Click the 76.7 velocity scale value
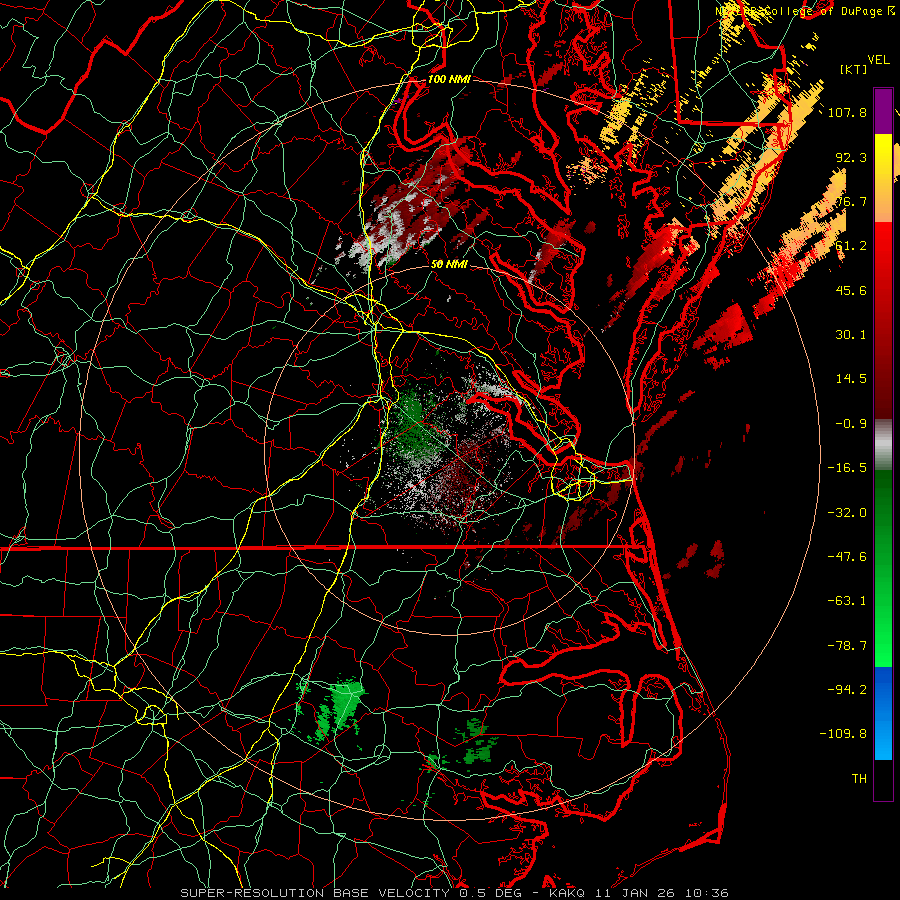This screenshot has width=900, height=900. 851,201
